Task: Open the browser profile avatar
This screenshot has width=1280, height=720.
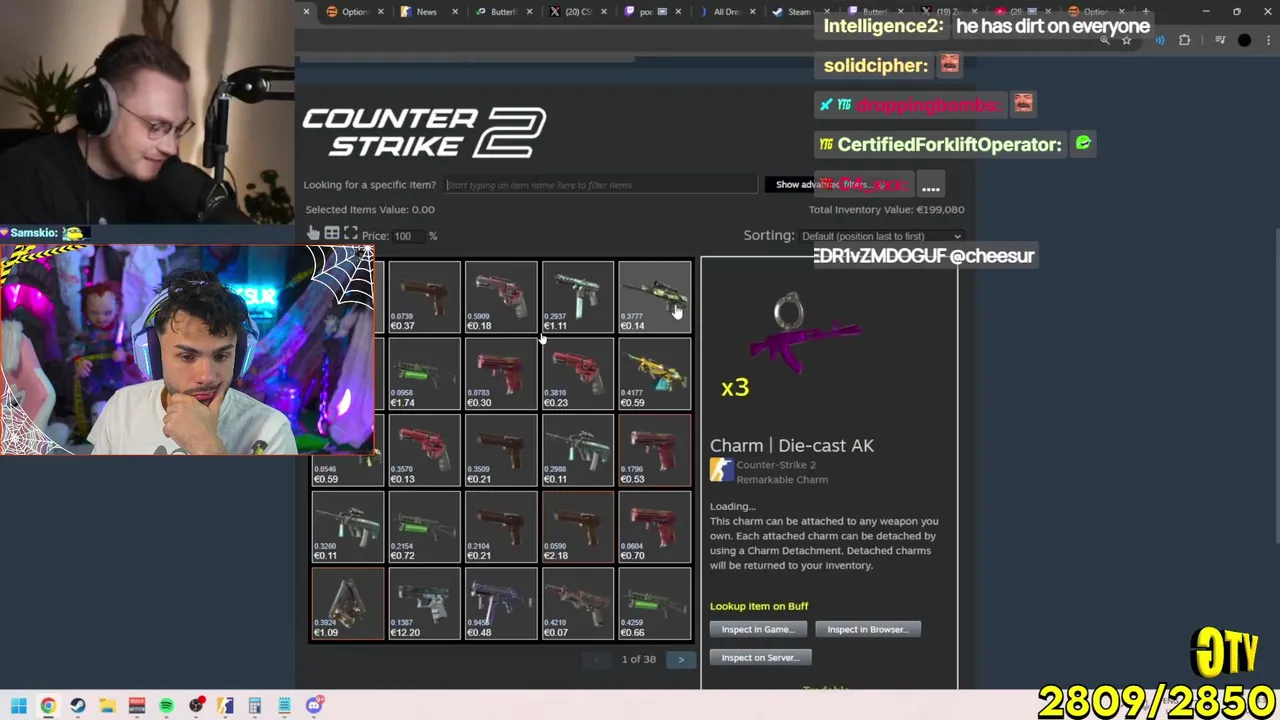Action: pyautogui.click(x=1244, y=40)
